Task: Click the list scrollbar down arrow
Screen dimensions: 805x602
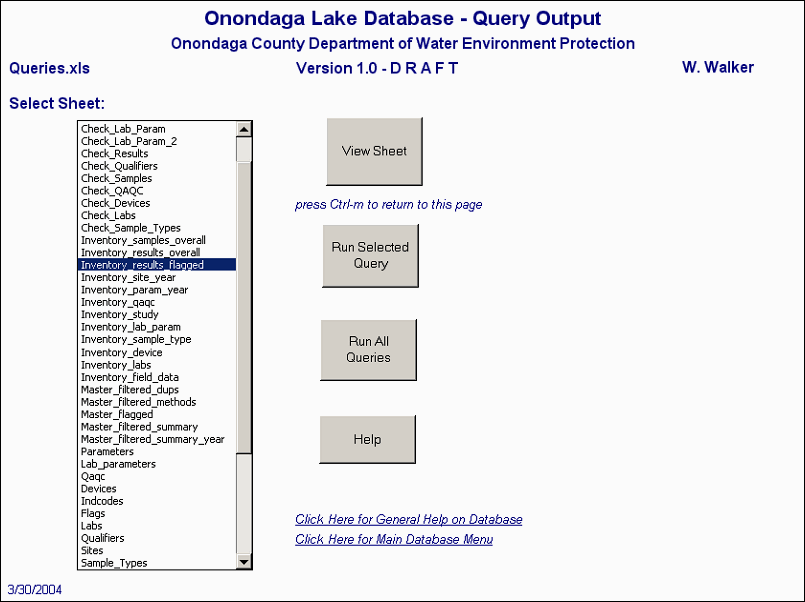Action: [244, 562]
